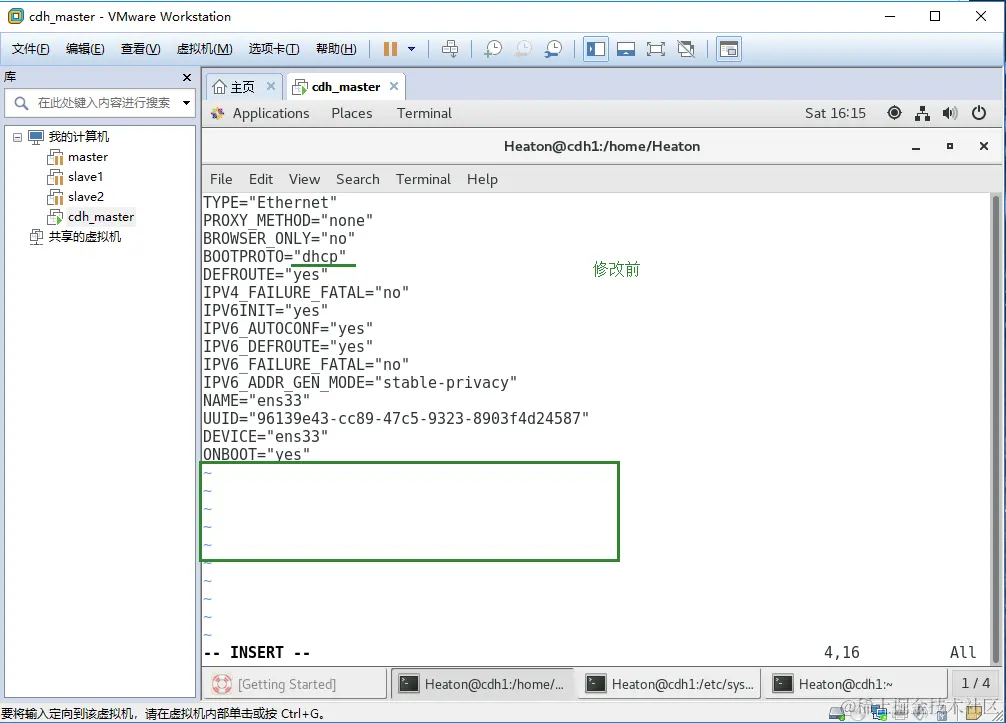Place cursor on BOOTPROTO="dhcp" line
The width and height of the screenshot is (1006, 723).
pos(275,257)
